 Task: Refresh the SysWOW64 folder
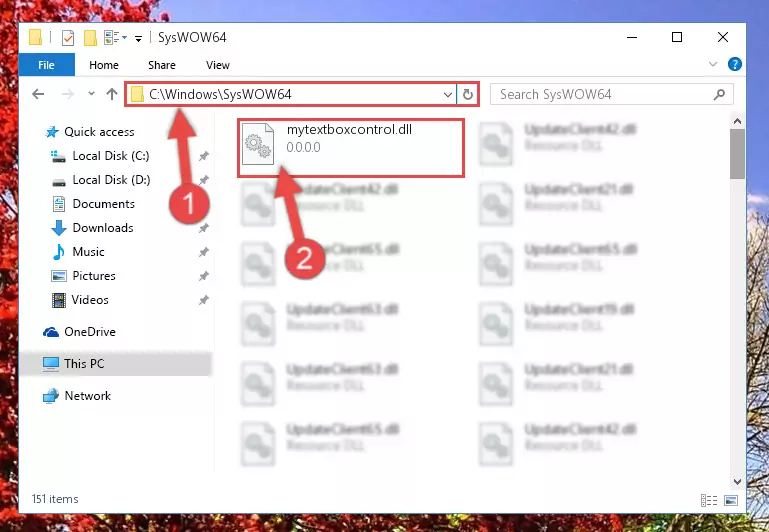[x=467, y=94]
